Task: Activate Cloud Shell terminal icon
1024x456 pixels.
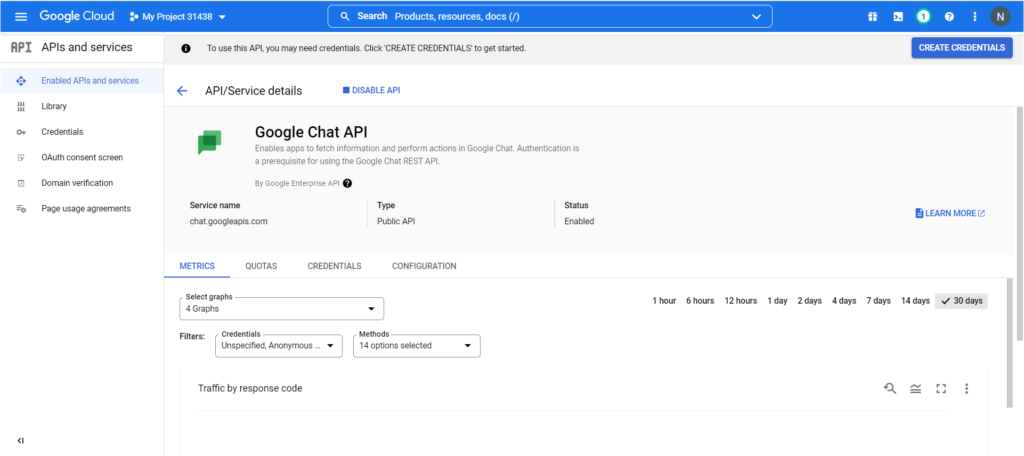Action: (x=898, y=17)
